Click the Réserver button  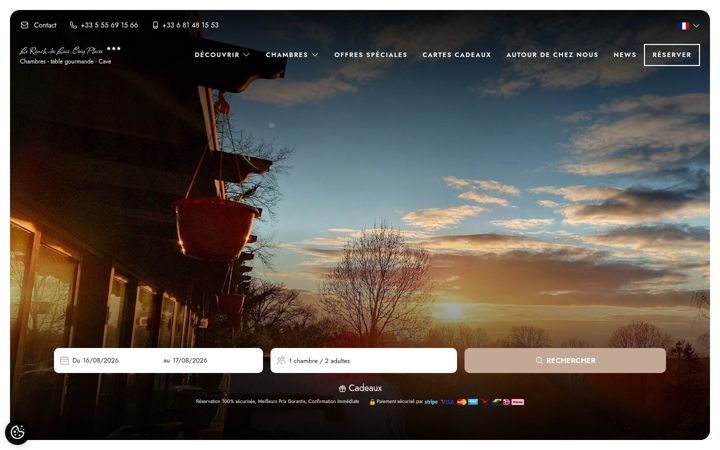(x=672, y=55)
